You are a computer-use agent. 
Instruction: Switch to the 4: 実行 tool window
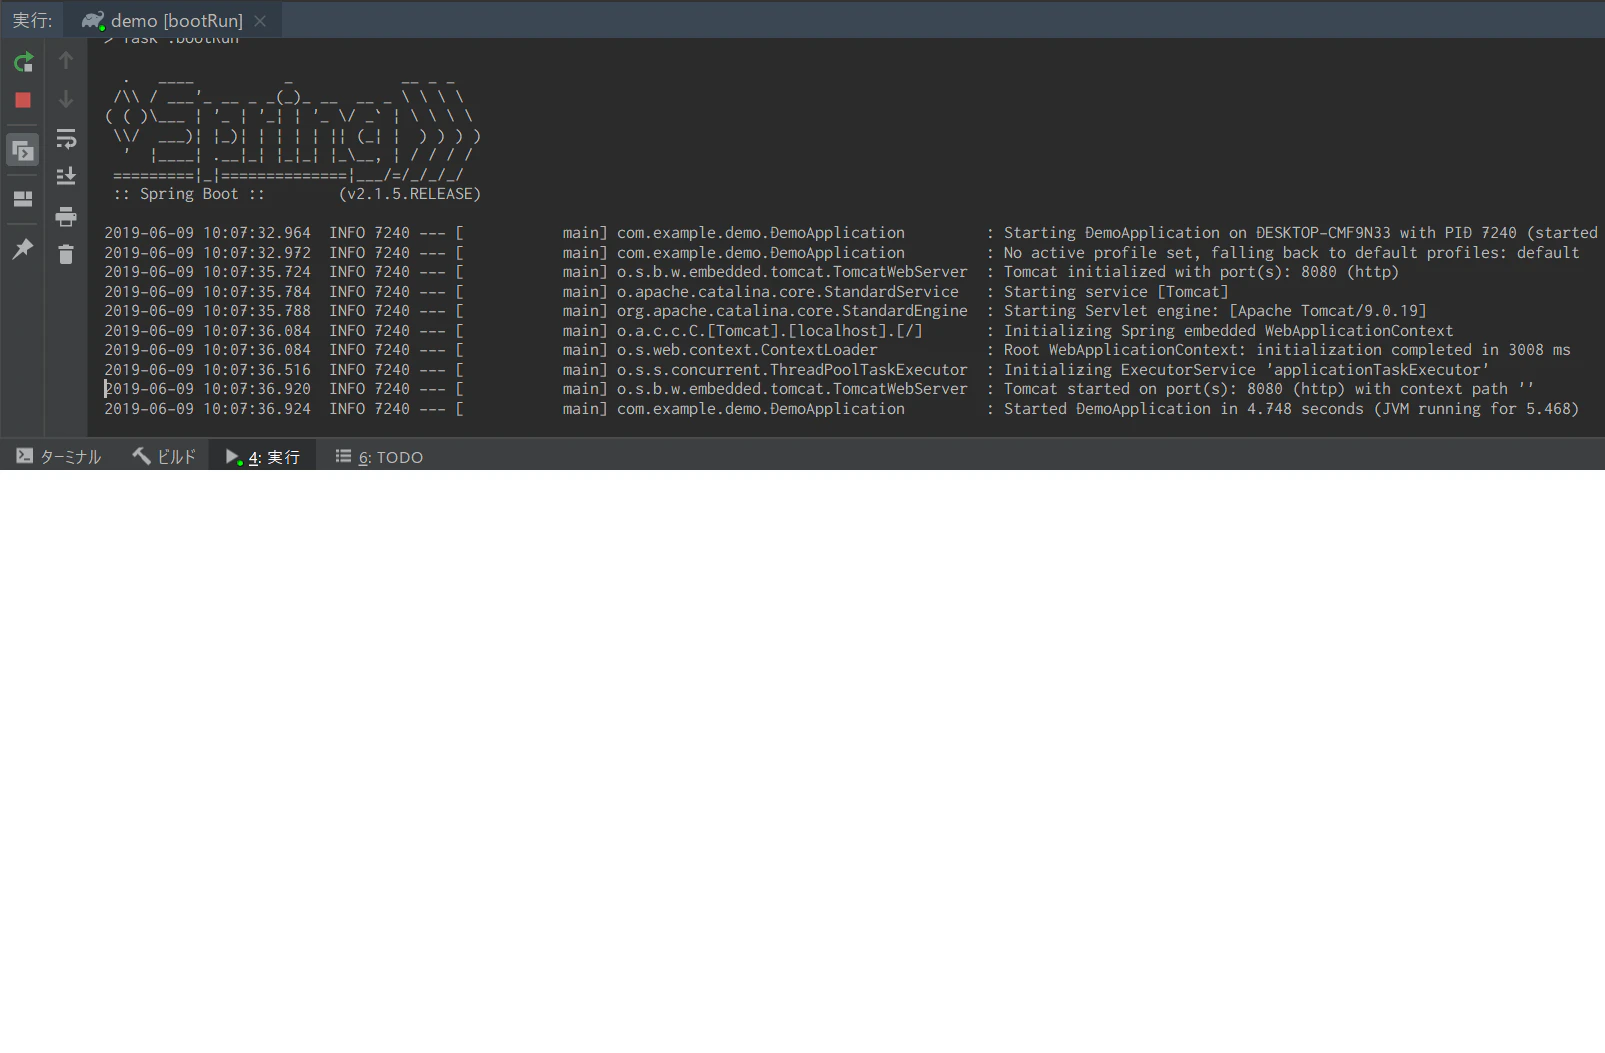(263, 457)
